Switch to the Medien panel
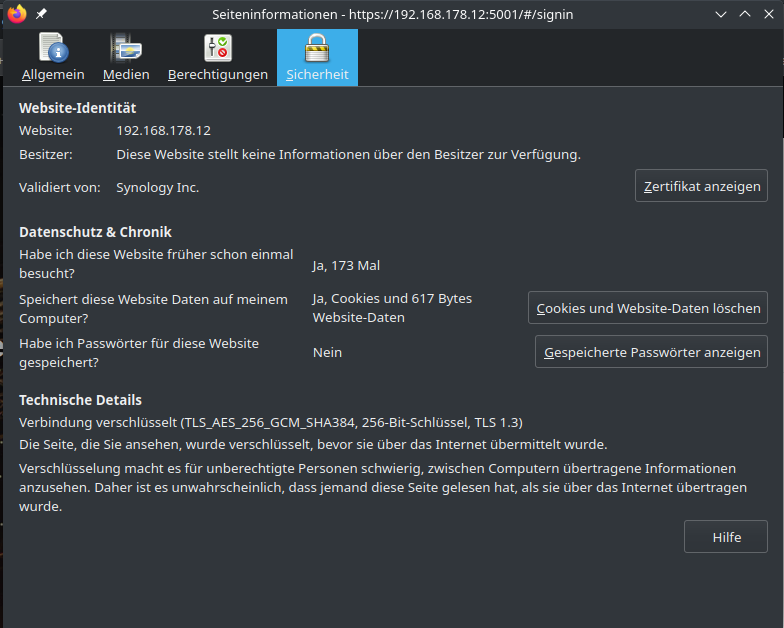This screenshot has width=784, height=628. (126, 58)
